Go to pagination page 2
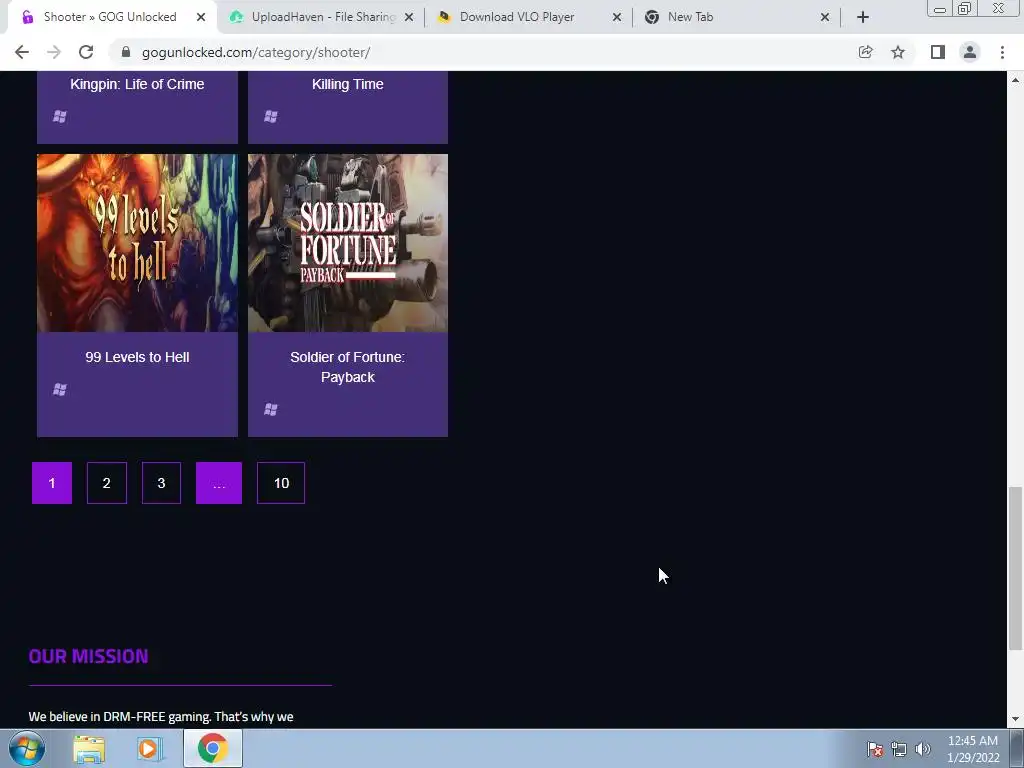The width and height of the screenshot is (1024, 768). (x=106, y=483)
